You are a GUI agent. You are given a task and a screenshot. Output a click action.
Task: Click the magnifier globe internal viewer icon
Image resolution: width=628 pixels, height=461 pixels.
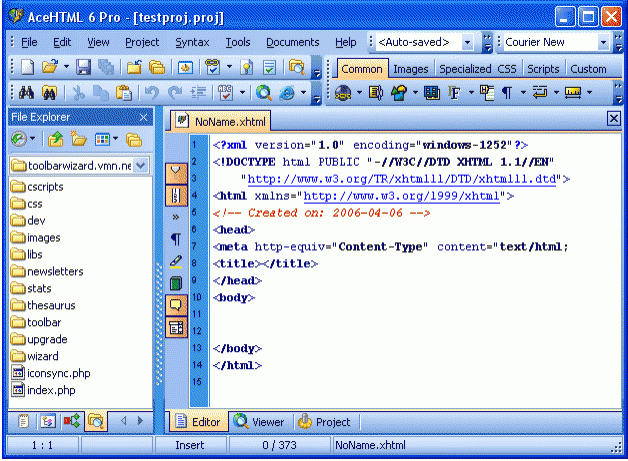[x=264, y=93]
